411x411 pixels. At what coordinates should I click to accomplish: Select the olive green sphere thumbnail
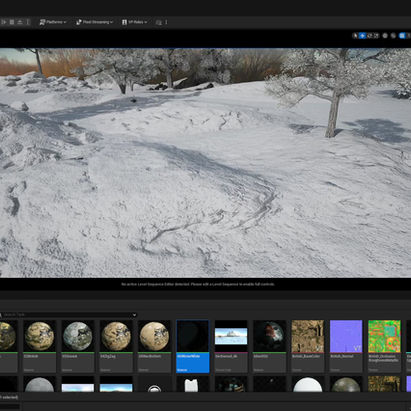[x=346, y=384]
